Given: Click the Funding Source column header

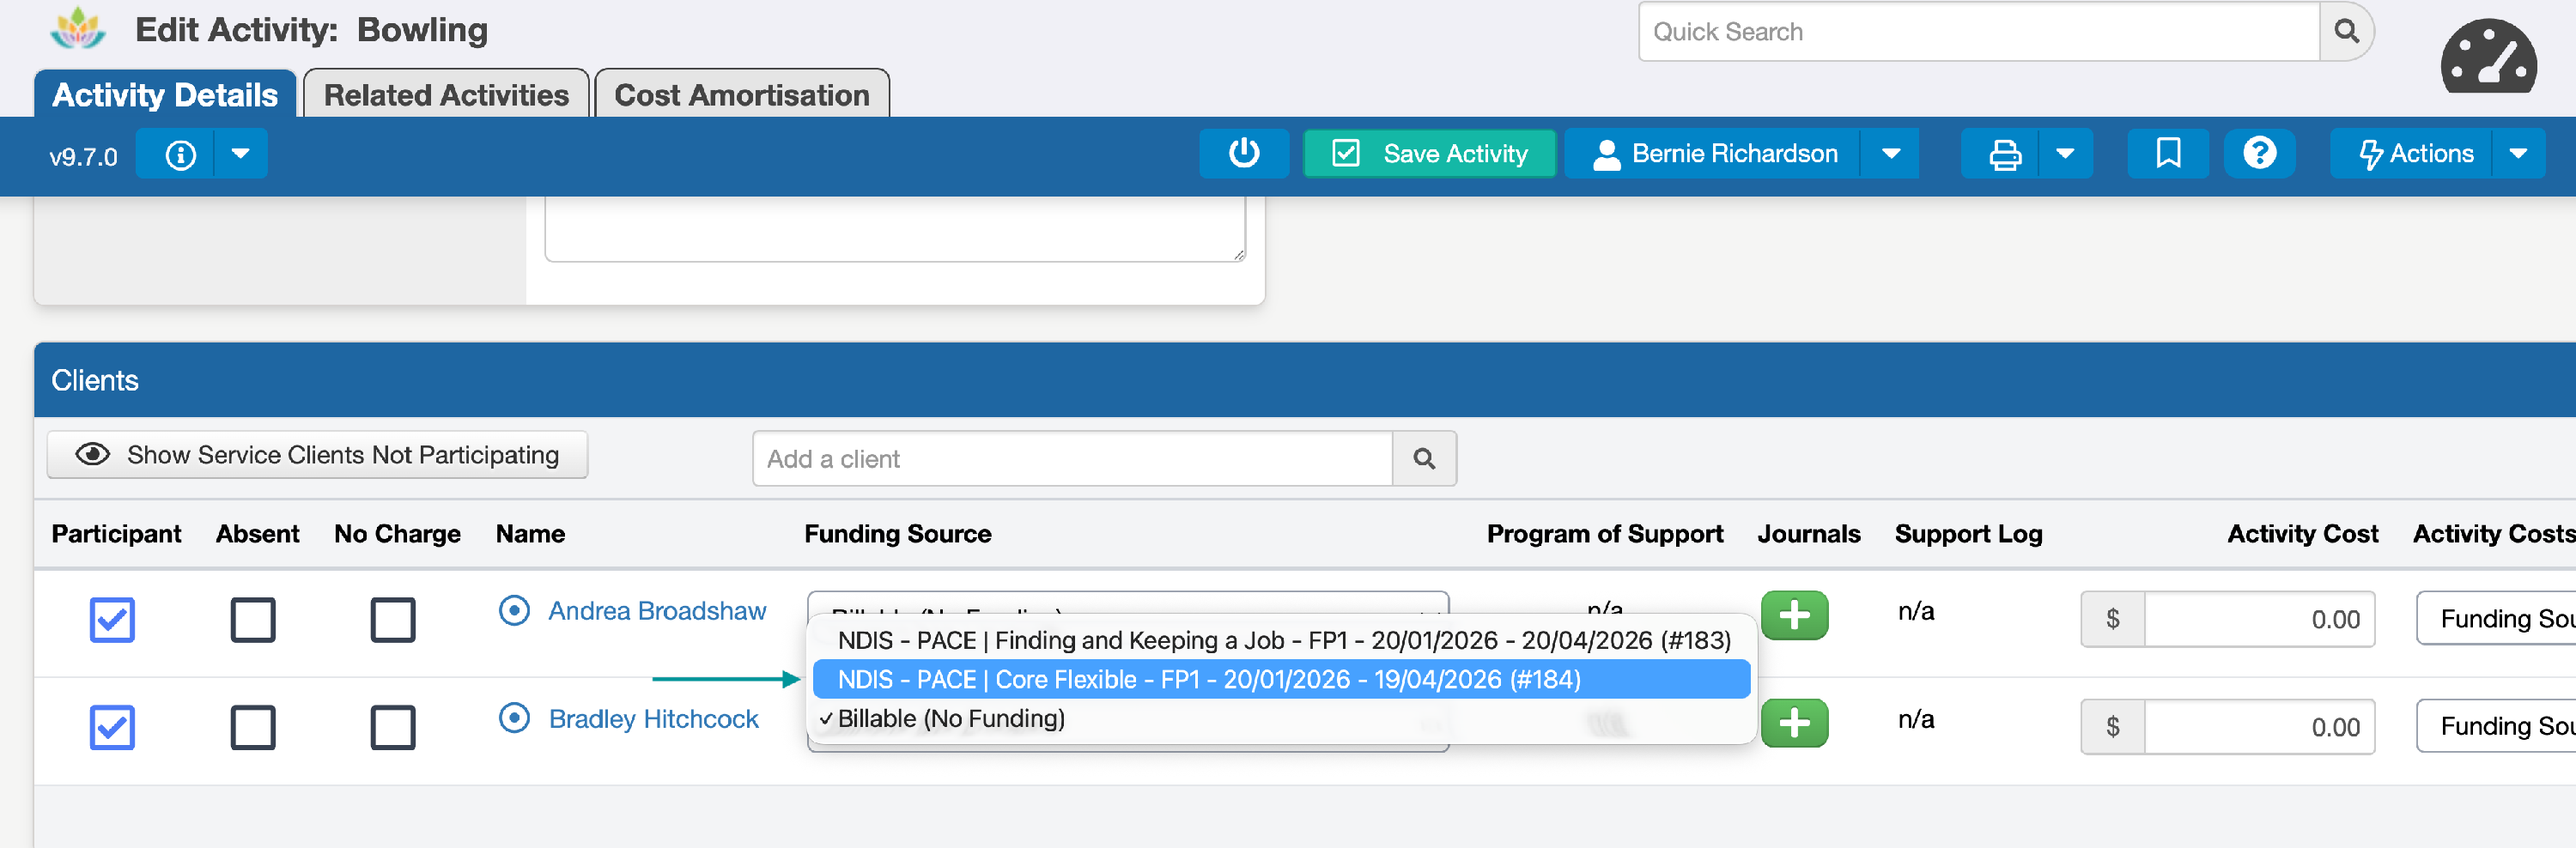Looking at the screenshot, I should coord(898,534).
